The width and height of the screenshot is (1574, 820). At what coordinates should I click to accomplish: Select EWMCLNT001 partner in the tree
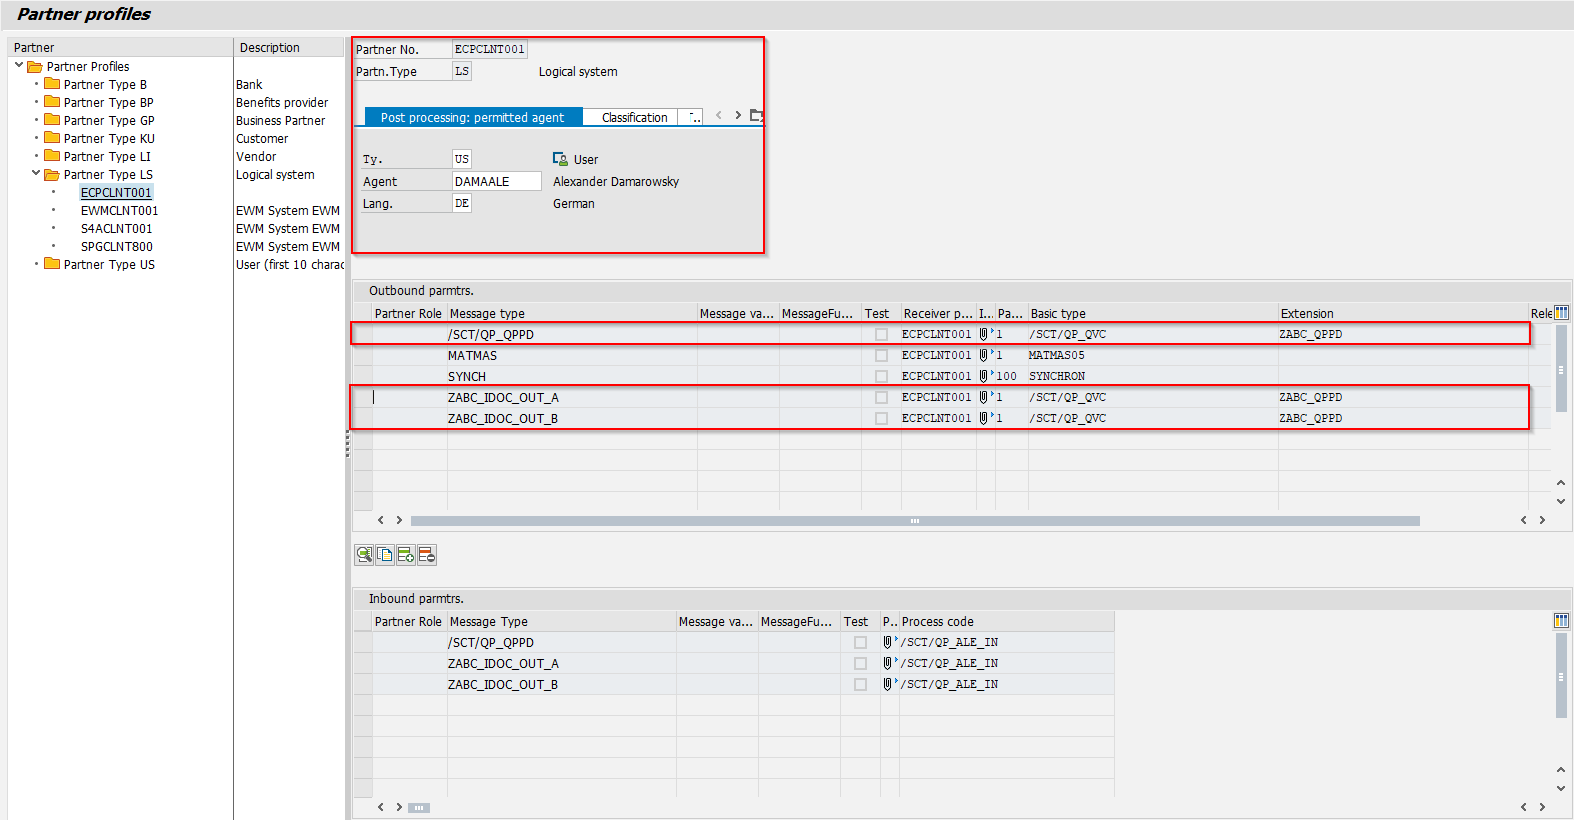pyautogui.click(x=119, y=211)
